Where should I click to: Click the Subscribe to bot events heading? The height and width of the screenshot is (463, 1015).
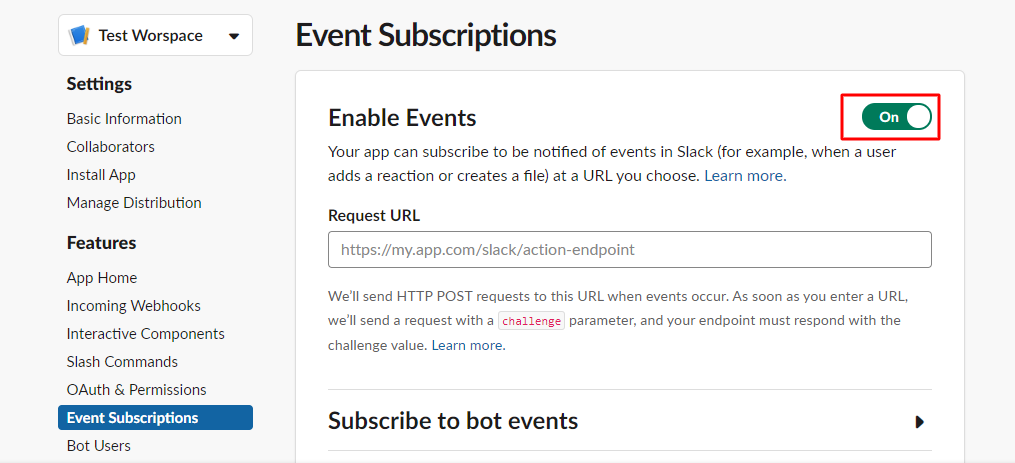click(453, 421)
